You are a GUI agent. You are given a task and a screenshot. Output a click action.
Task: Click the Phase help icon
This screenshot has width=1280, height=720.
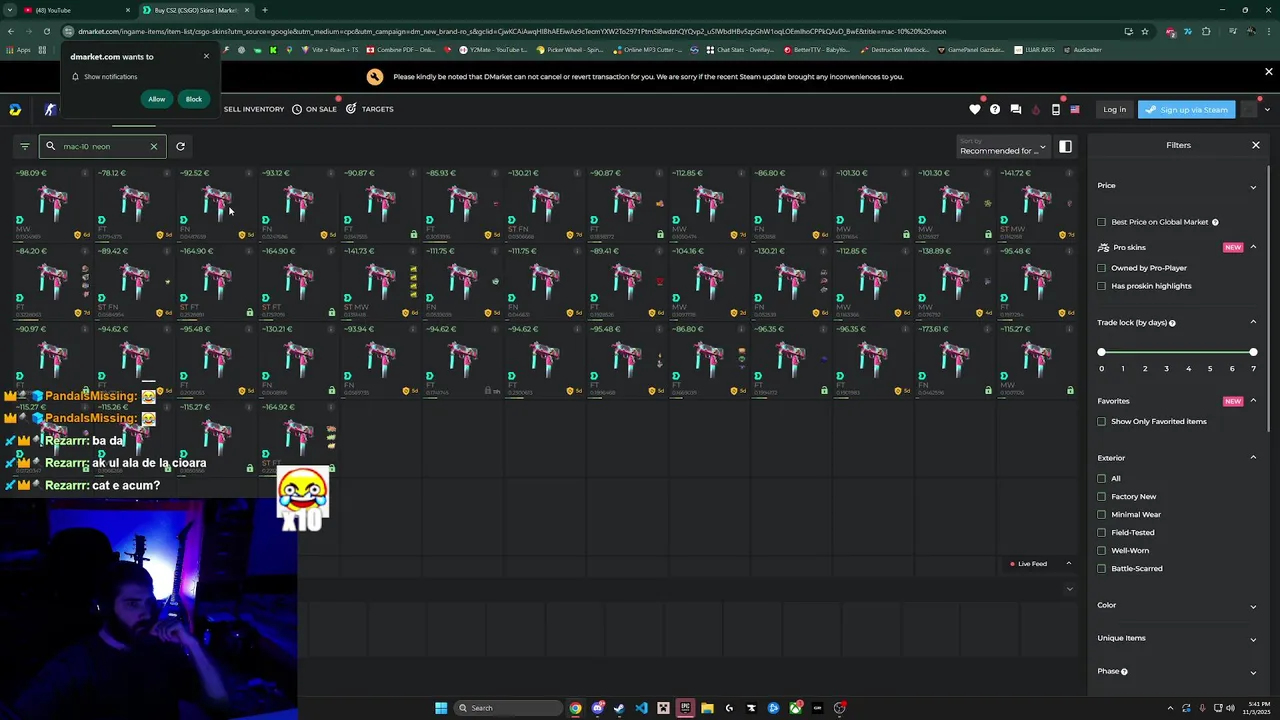point(1124,672)
